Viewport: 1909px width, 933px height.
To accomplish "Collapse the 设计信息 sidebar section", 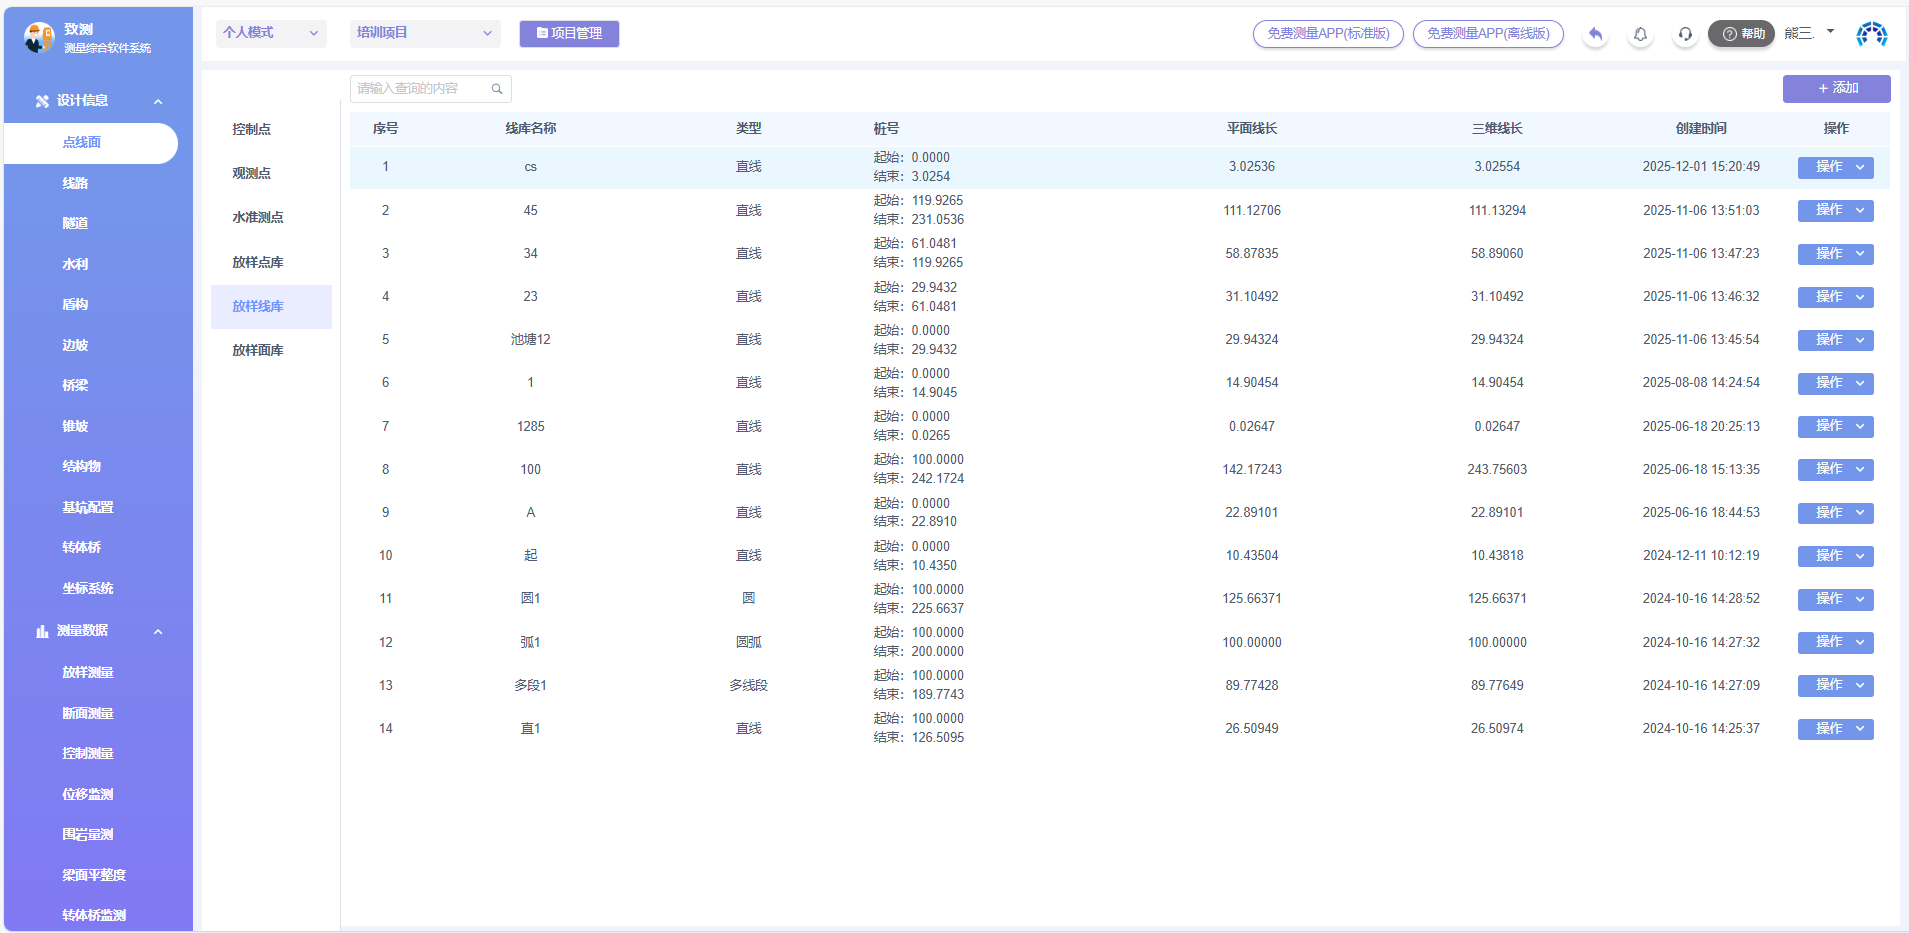I will [x=158, y=101].
